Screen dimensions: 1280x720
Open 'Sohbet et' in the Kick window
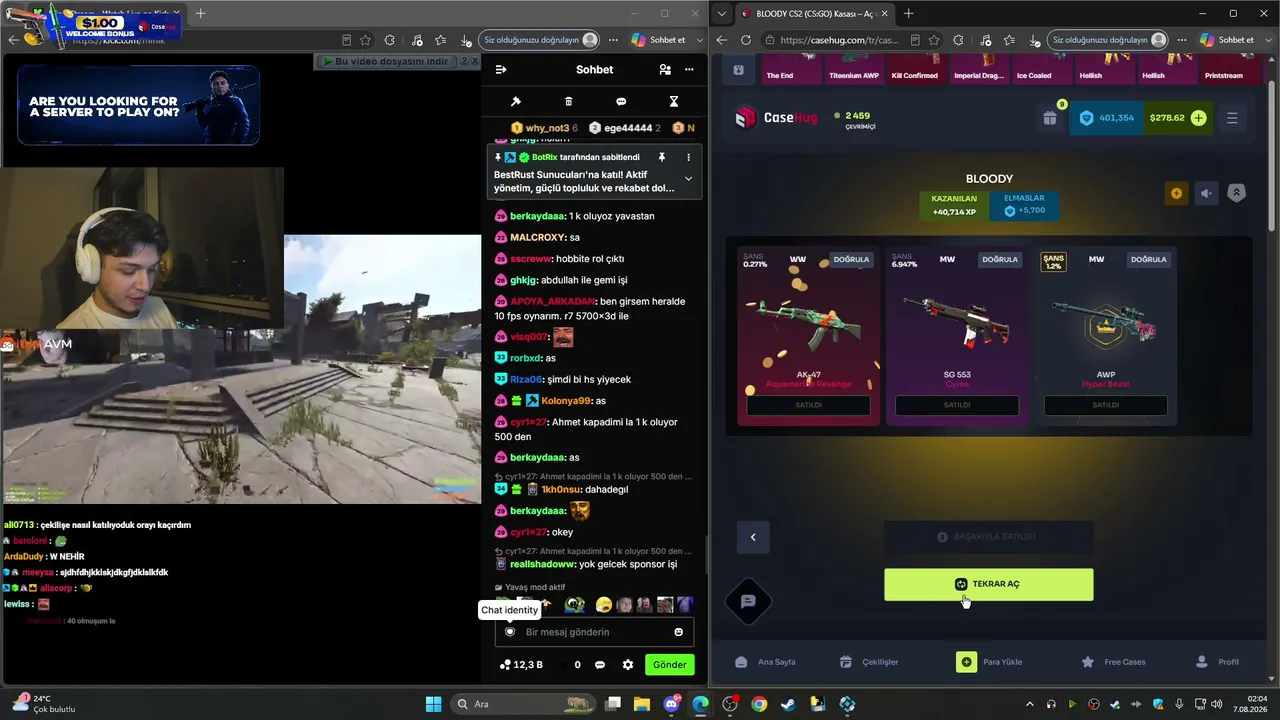(659, 40)
